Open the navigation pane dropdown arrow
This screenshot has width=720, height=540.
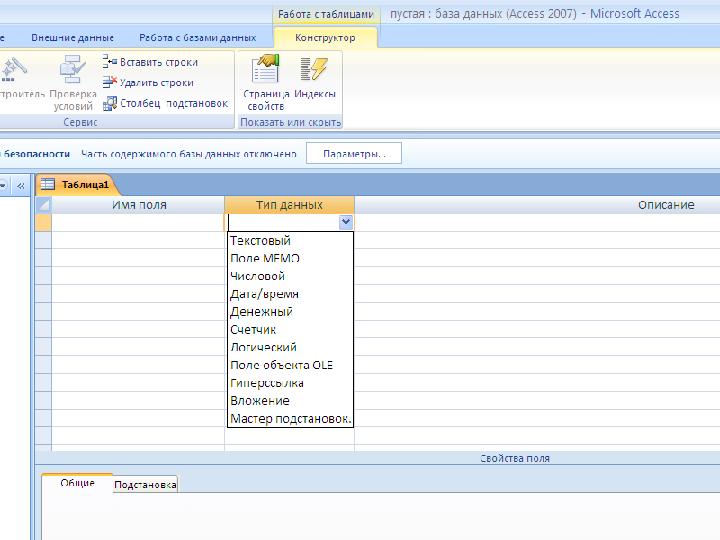click(x=3, y=186)
